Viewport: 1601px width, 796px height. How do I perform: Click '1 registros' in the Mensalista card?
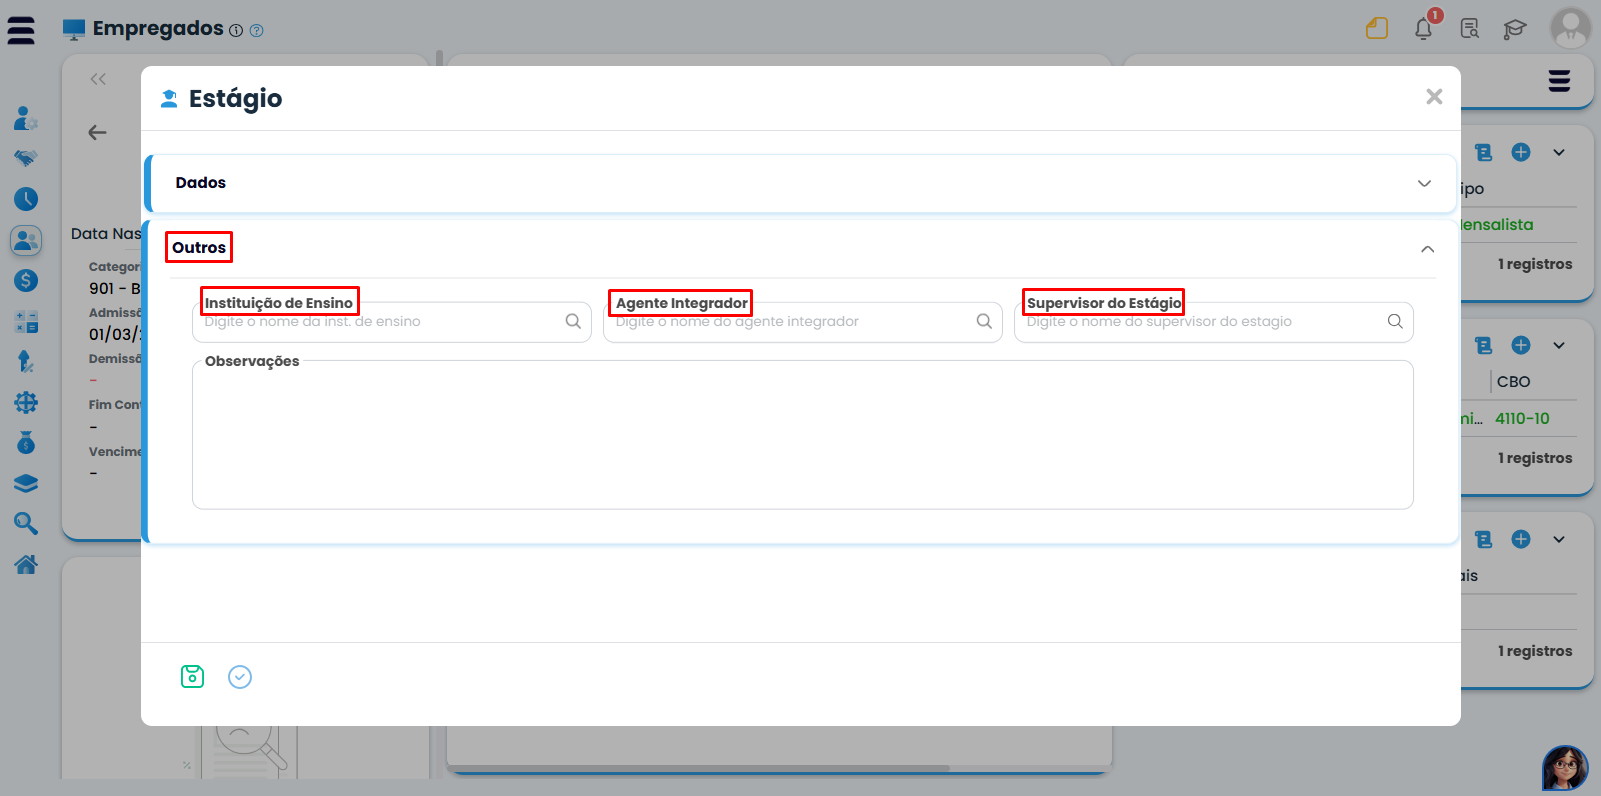(x=1535, y=264)
